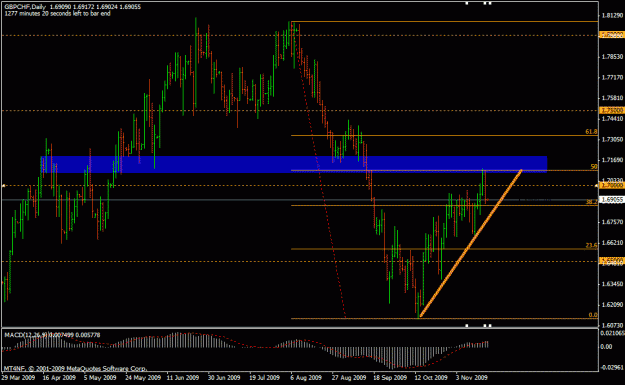Screen dimensions: 625x385
Task: Click the 18 Sep 2009 date label
Action: click(390, 377)
